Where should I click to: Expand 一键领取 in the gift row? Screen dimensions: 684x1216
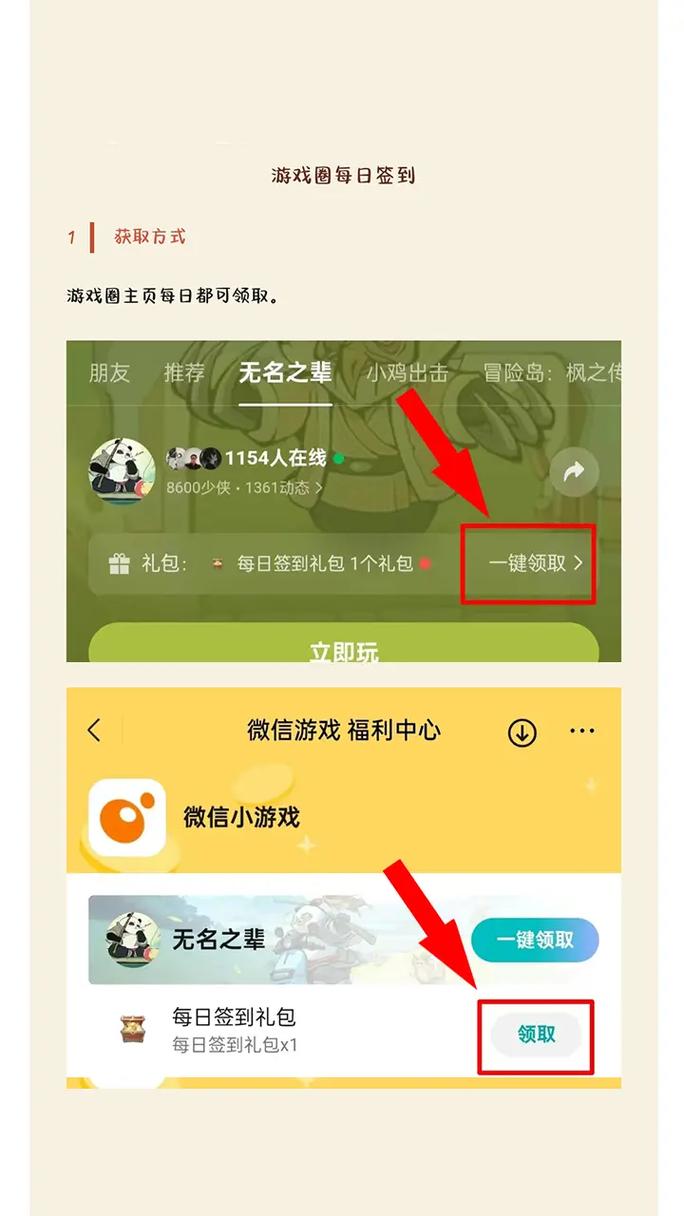[x=535, y=564]
